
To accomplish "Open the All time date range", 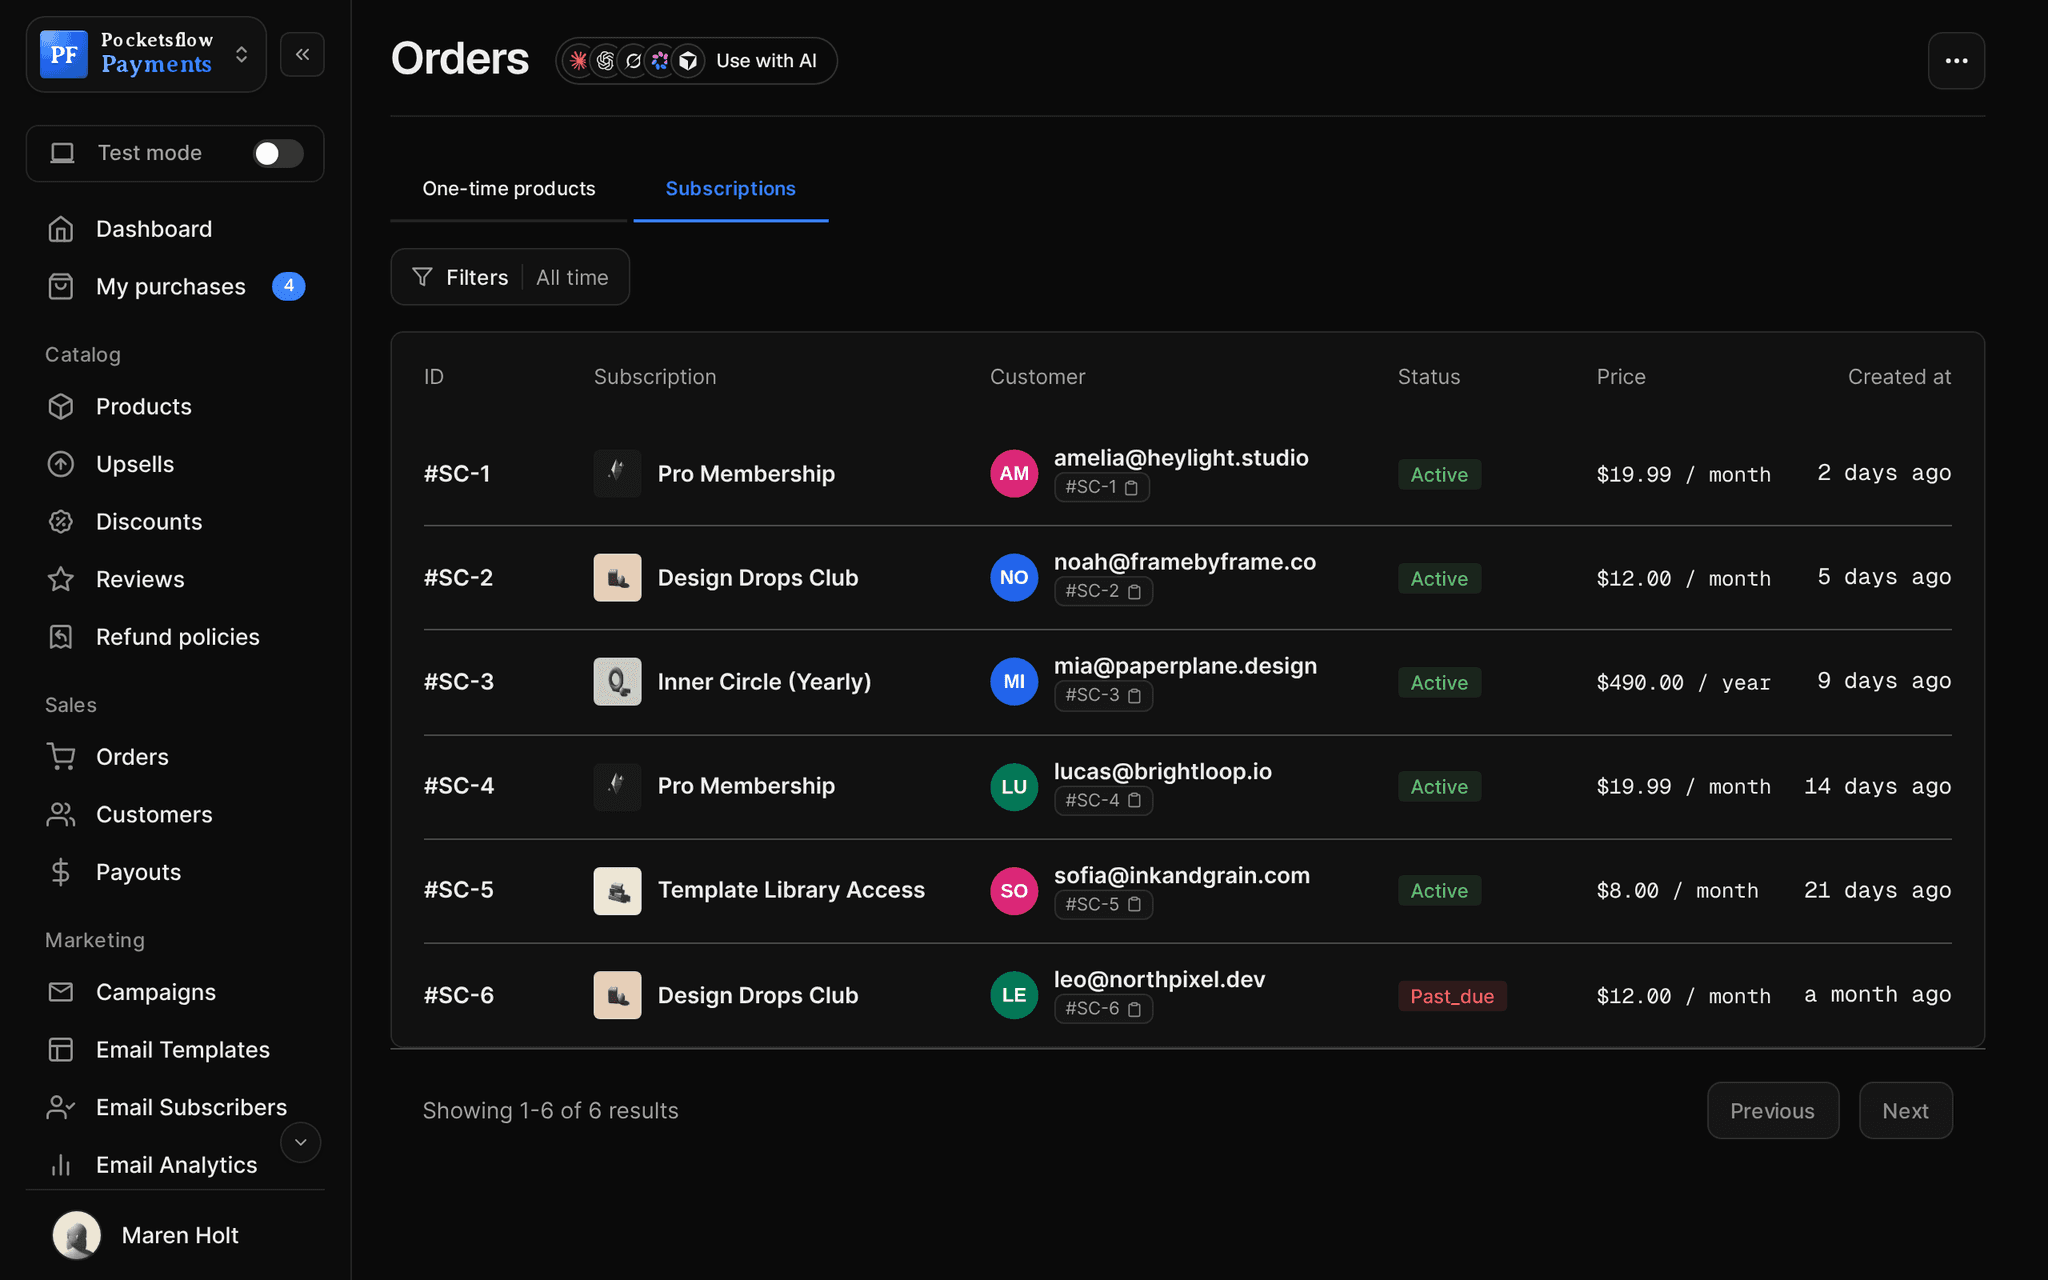I will point(572,278).
